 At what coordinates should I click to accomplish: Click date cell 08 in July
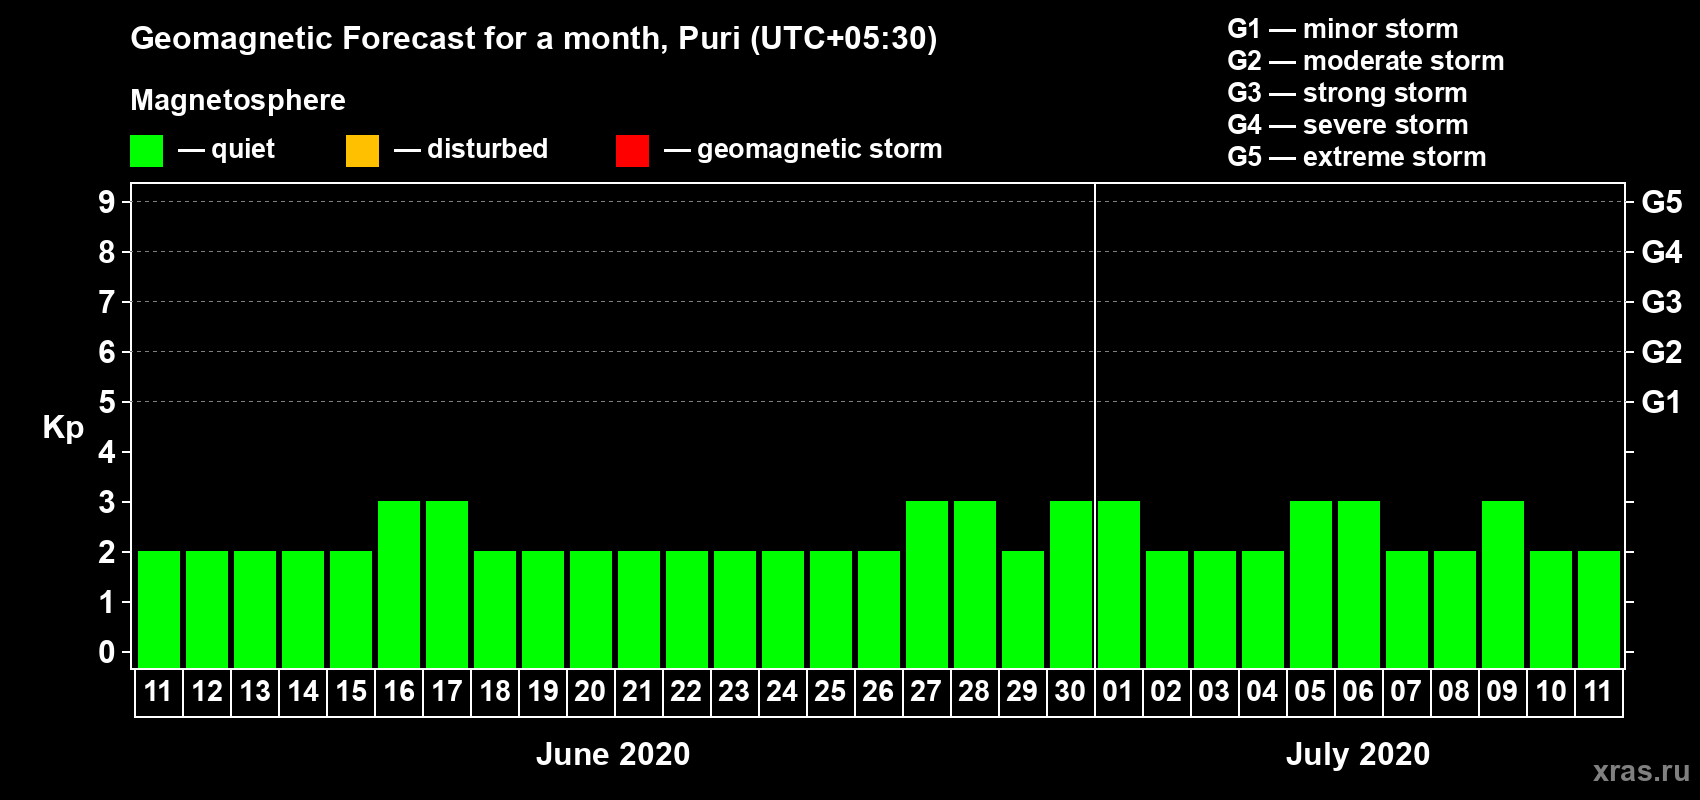(x=1455, y=692)
